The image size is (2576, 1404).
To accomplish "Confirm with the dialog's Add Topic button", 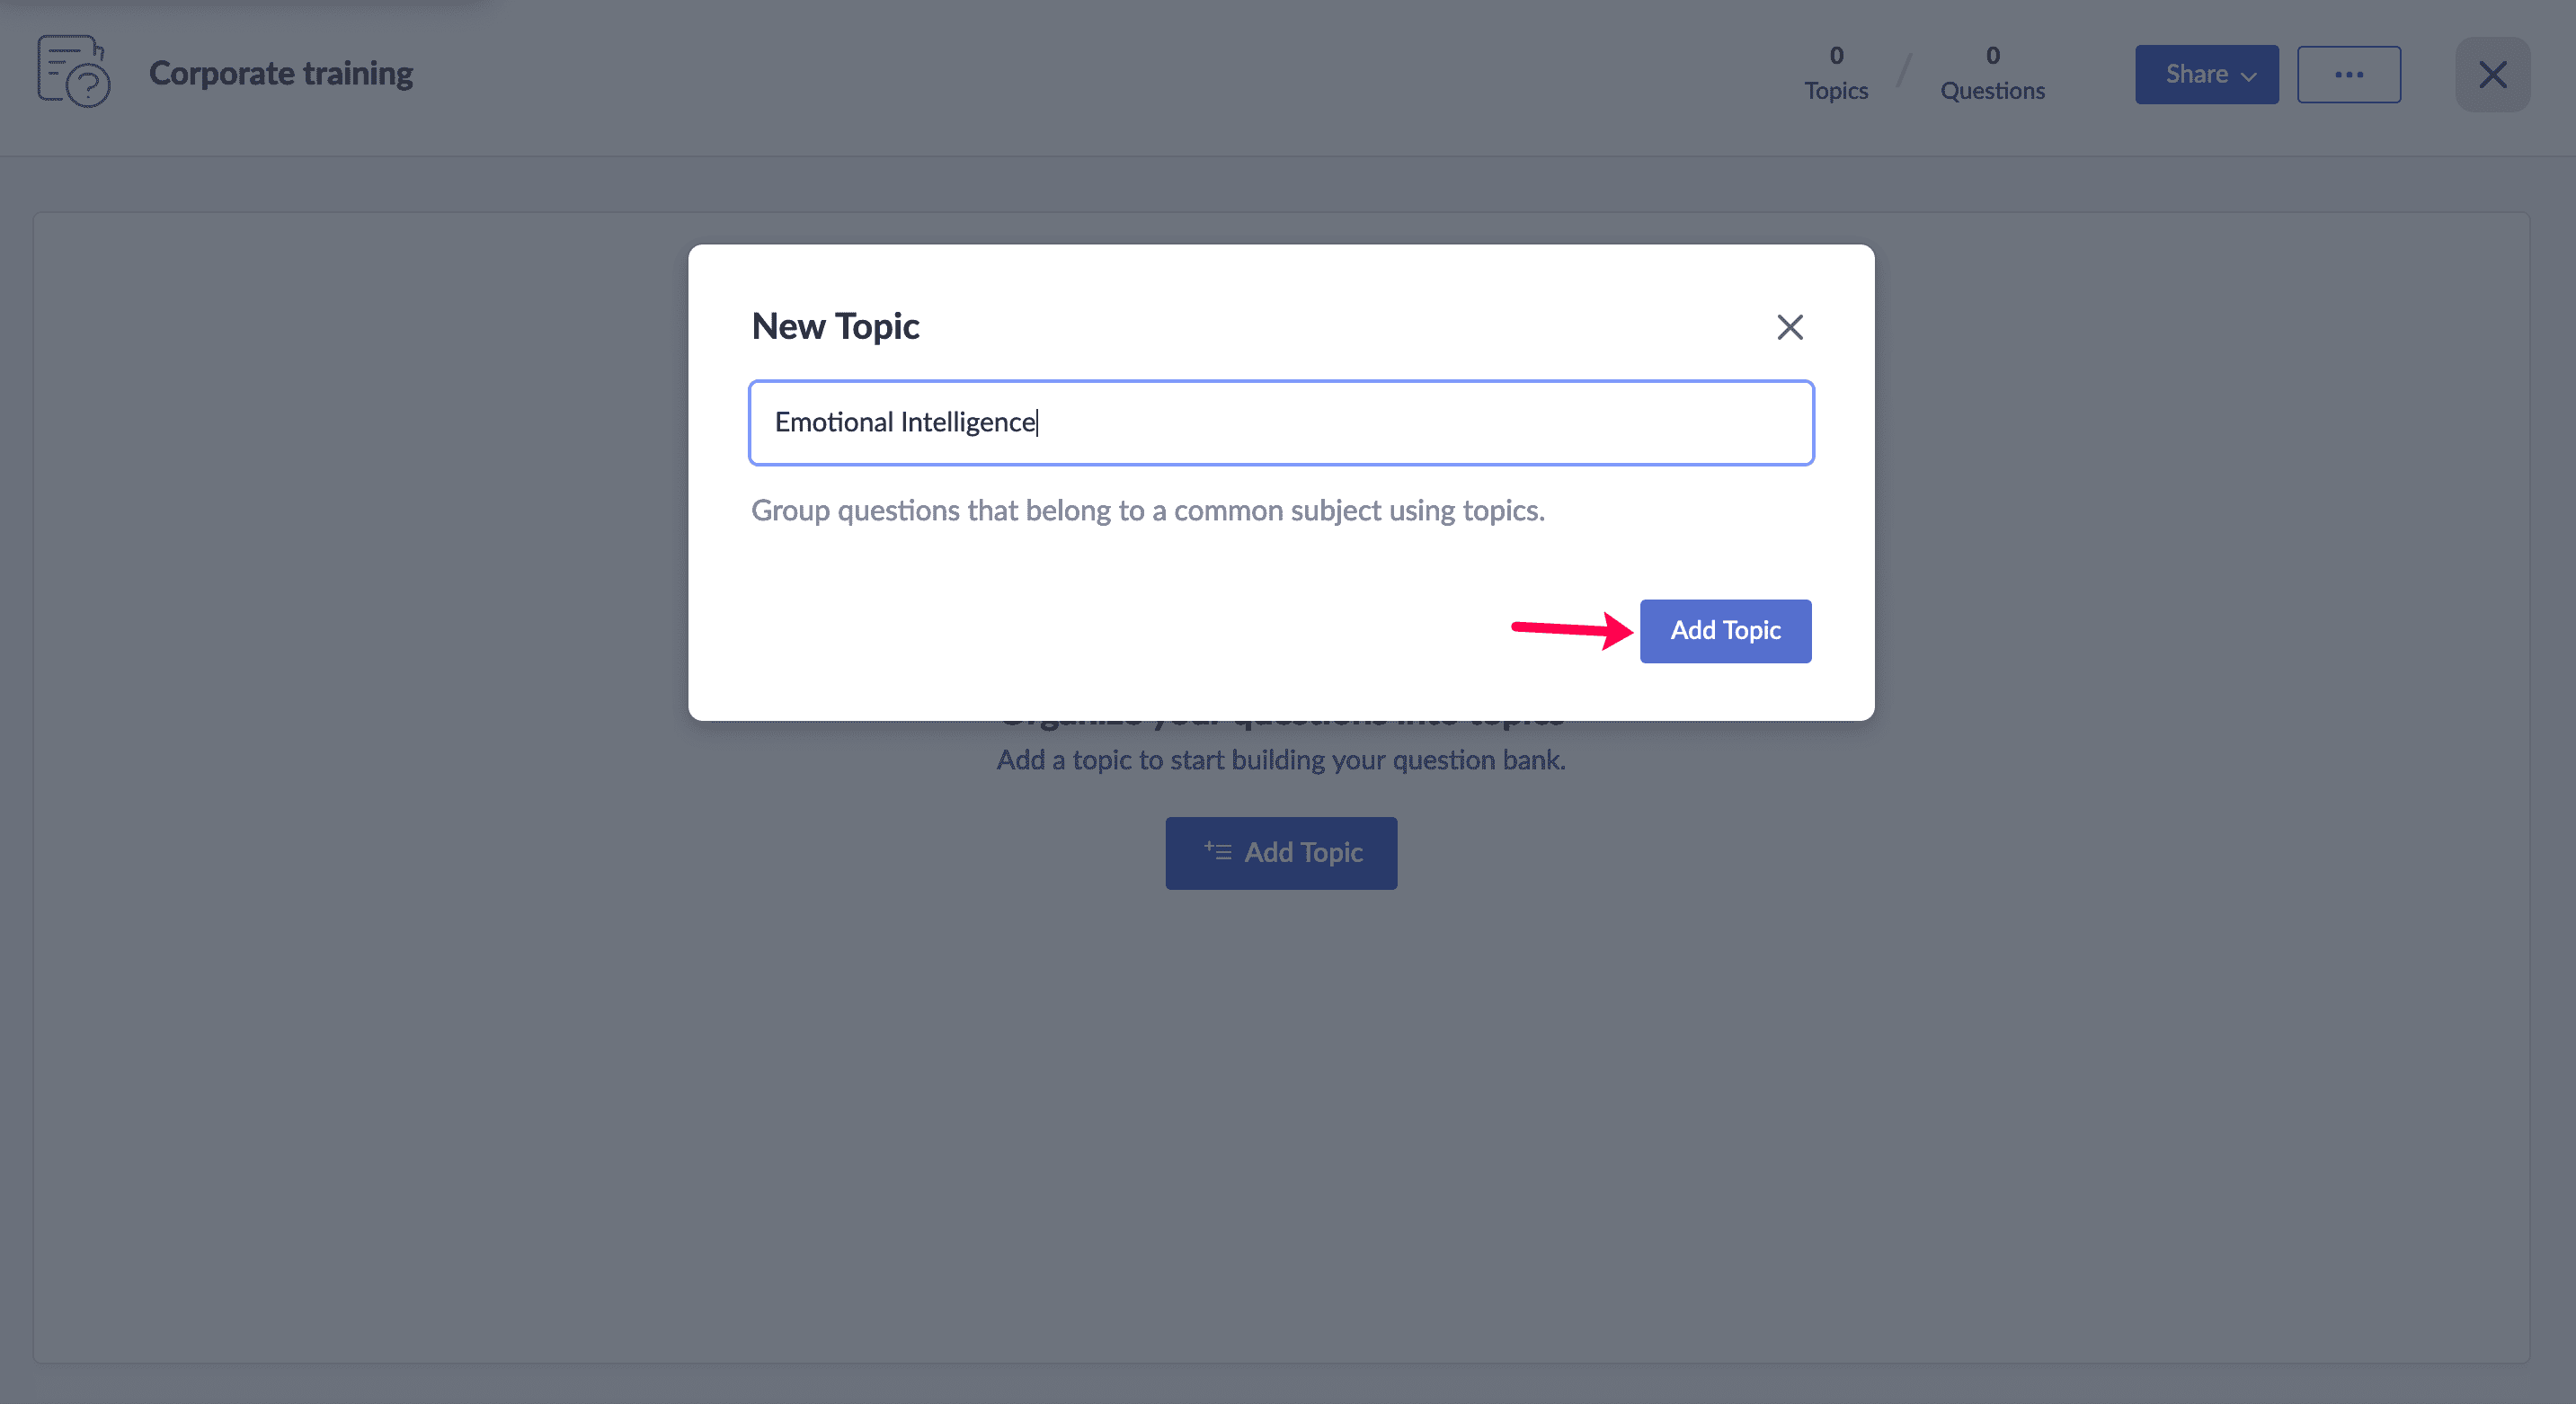I will click(1724, 630).
